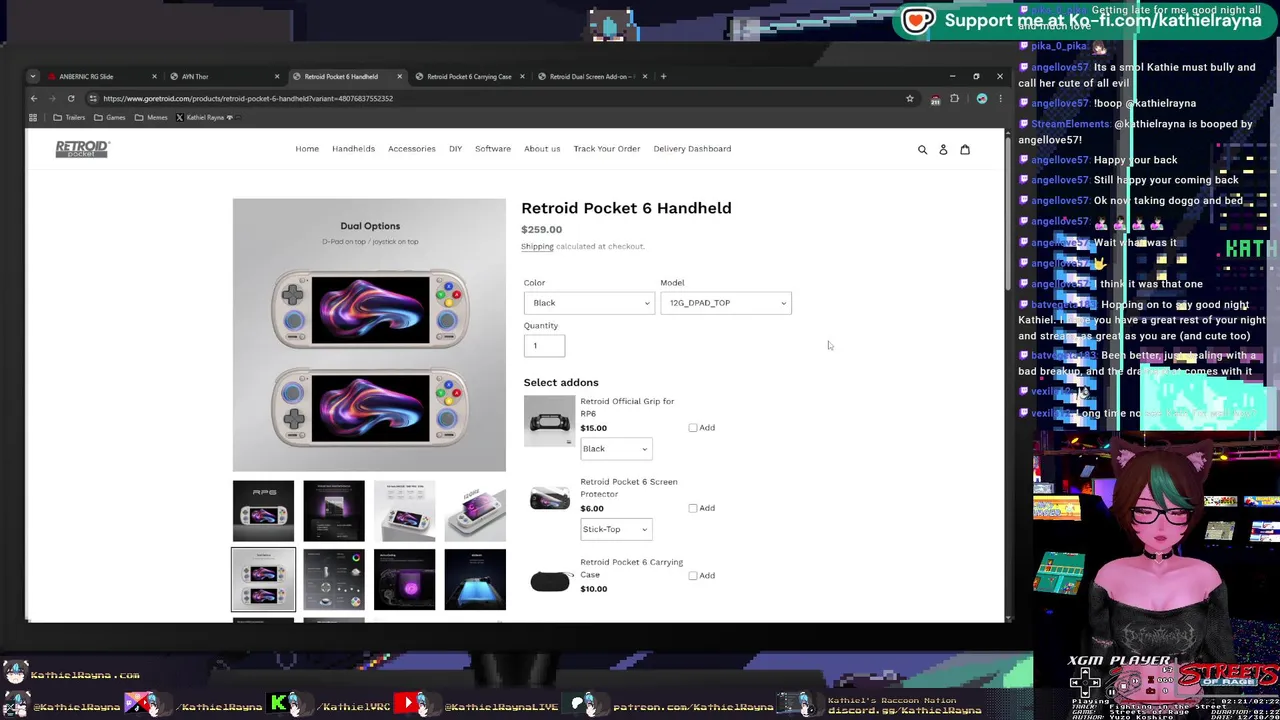
Task: Open the account login icon
Action: (943, 149)
